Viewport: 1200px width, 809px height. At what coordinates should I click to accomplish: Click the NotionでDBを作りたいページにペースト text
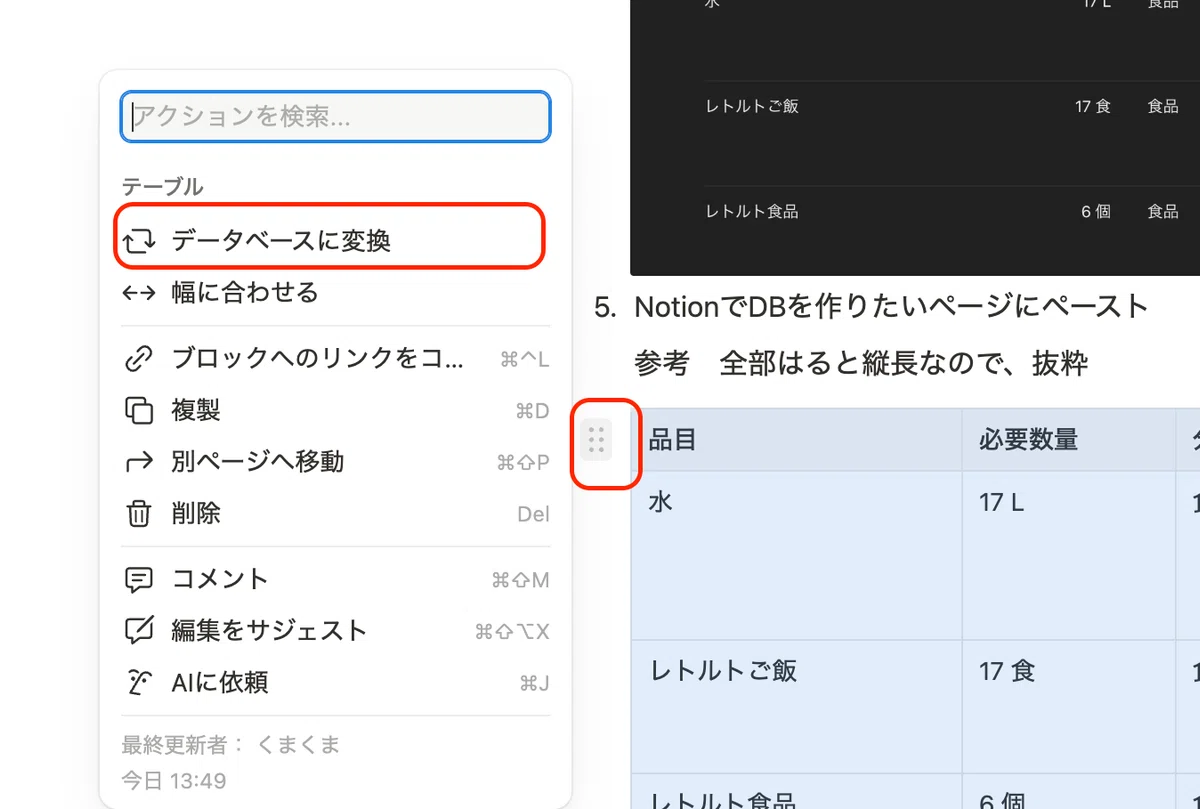[x=890, y=306]
